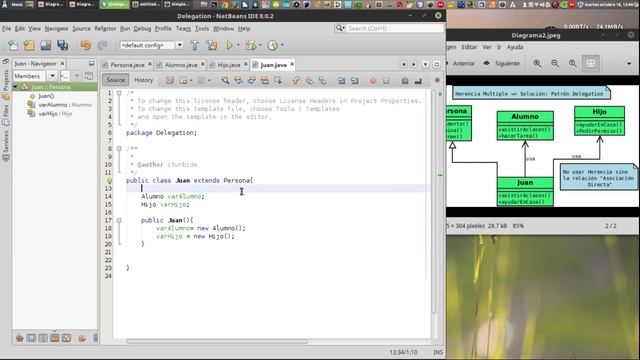
Task: Click the red Start Macro Recording icon
Action: [373, 80]
